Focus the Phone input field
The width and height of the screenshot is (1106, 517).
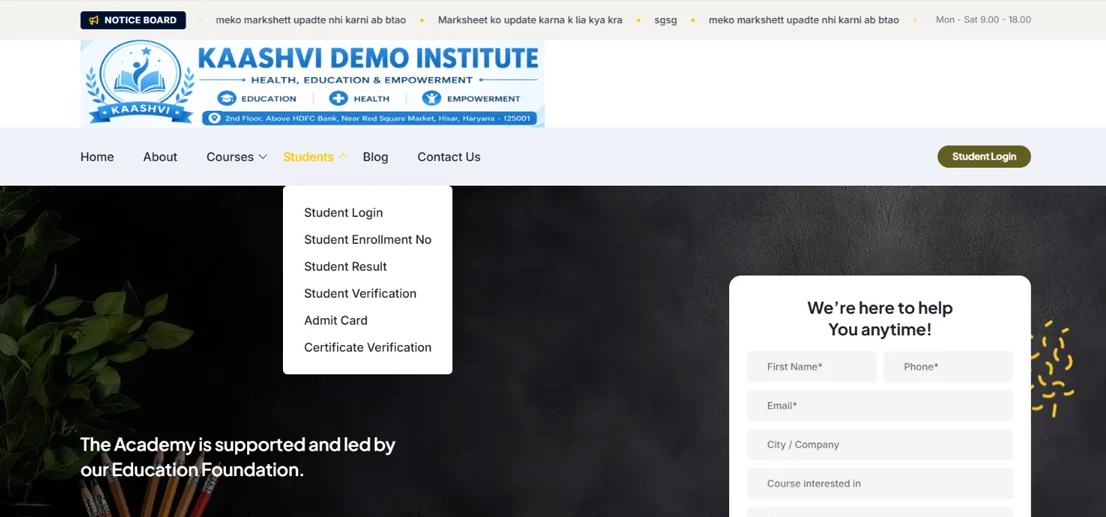948,367
